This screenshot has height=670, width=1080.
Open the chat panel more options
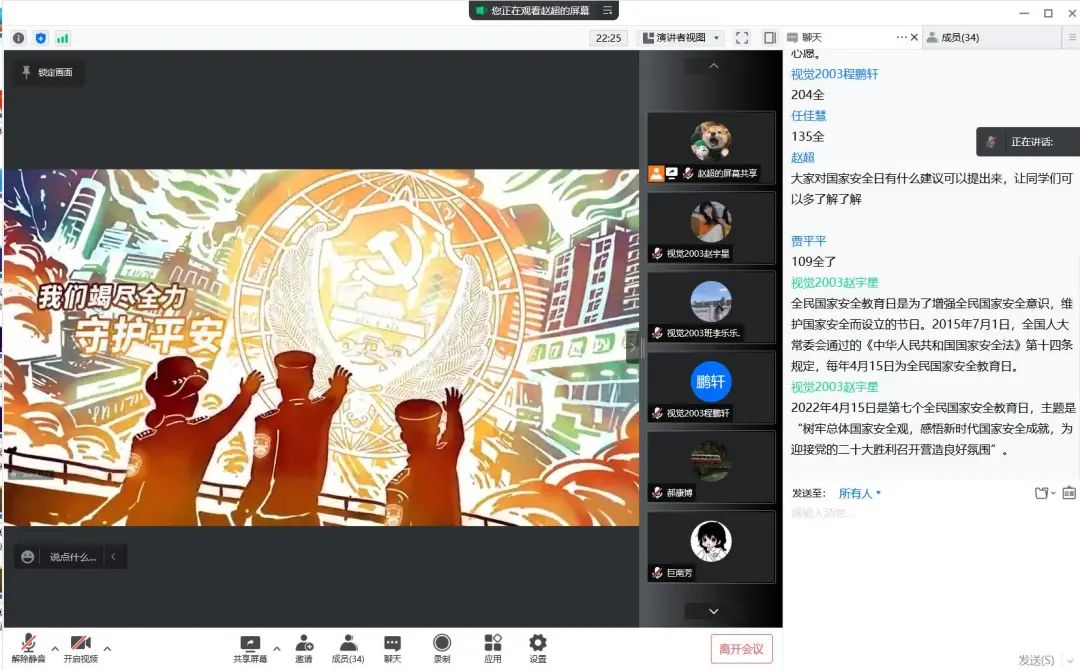[x=901, y=37]
